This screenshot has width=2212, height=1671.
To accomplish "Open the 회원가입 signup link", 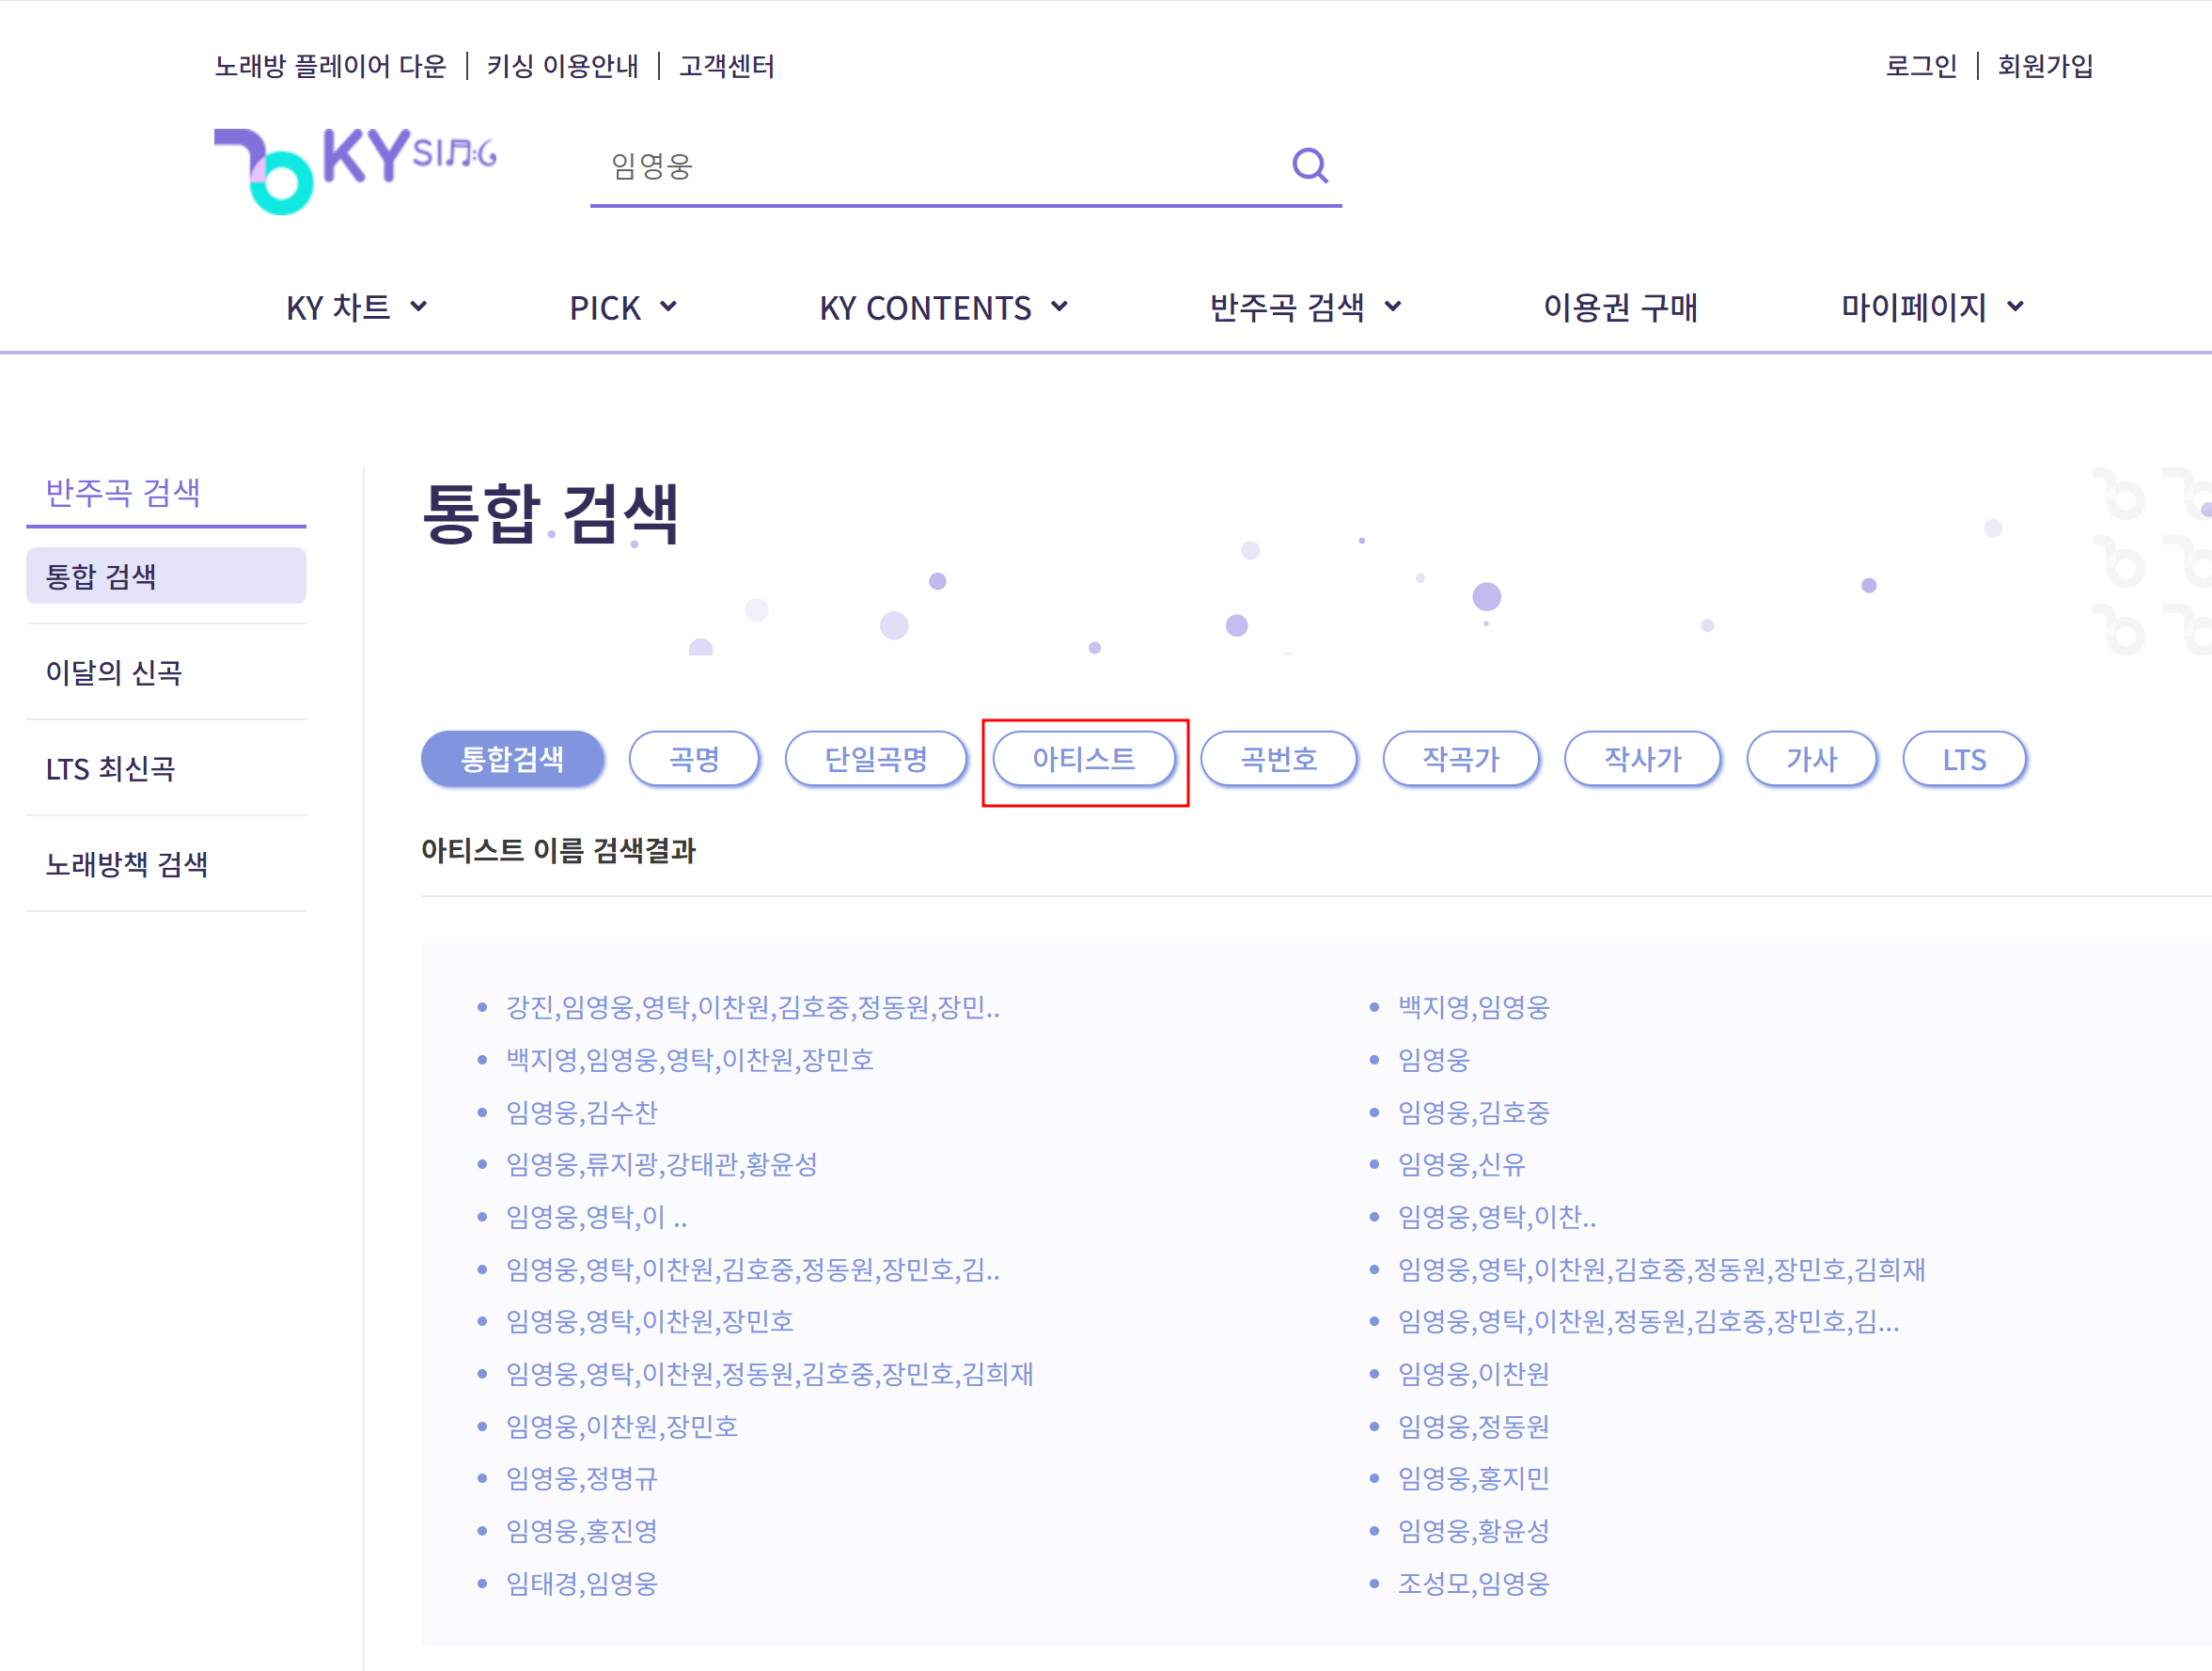I will coord(2046,66).
